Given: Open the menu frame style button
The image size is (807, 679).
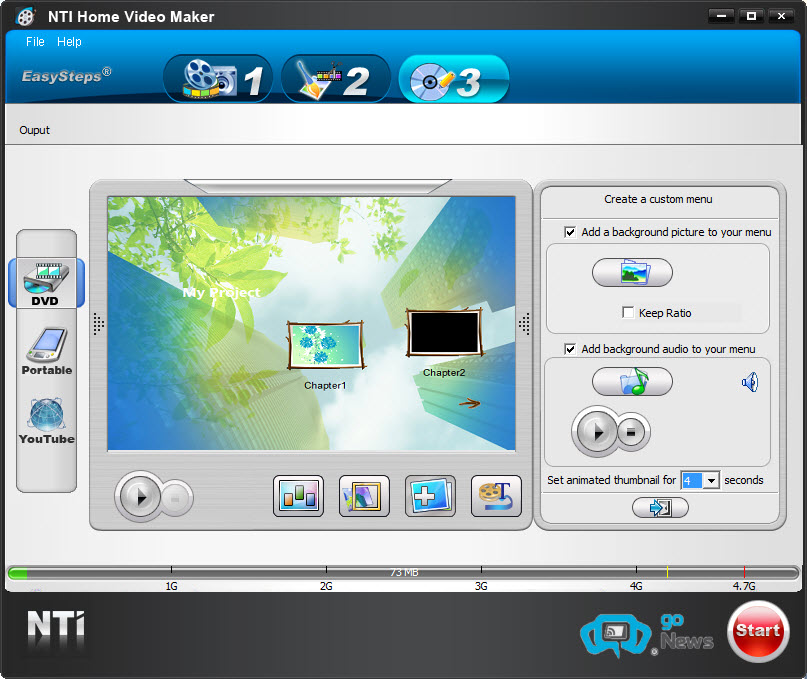Looking at the screenshot, I should pos(364,496).
